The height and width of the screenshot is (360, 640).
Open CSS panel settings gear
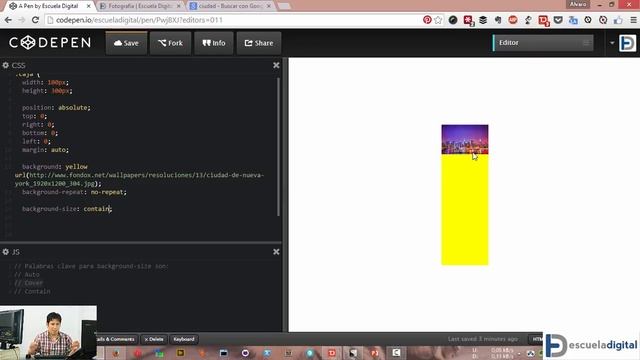coord(5,65)
